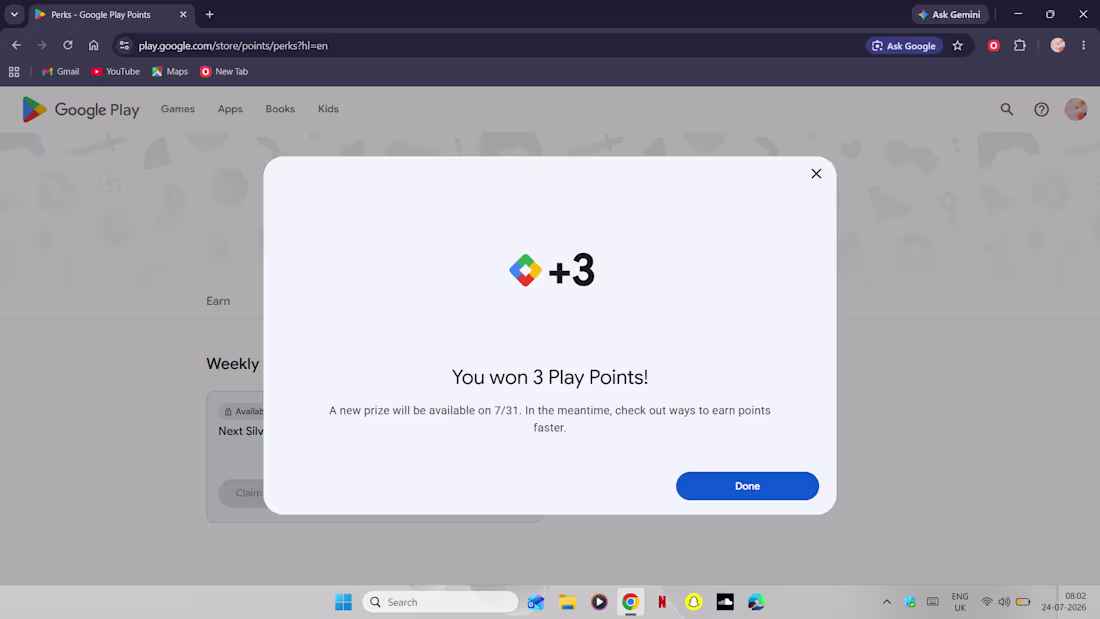Viewport: 1100px width, 619px height.
Task: Click the Chrome taskbar icon
Action: coord(630,601)
